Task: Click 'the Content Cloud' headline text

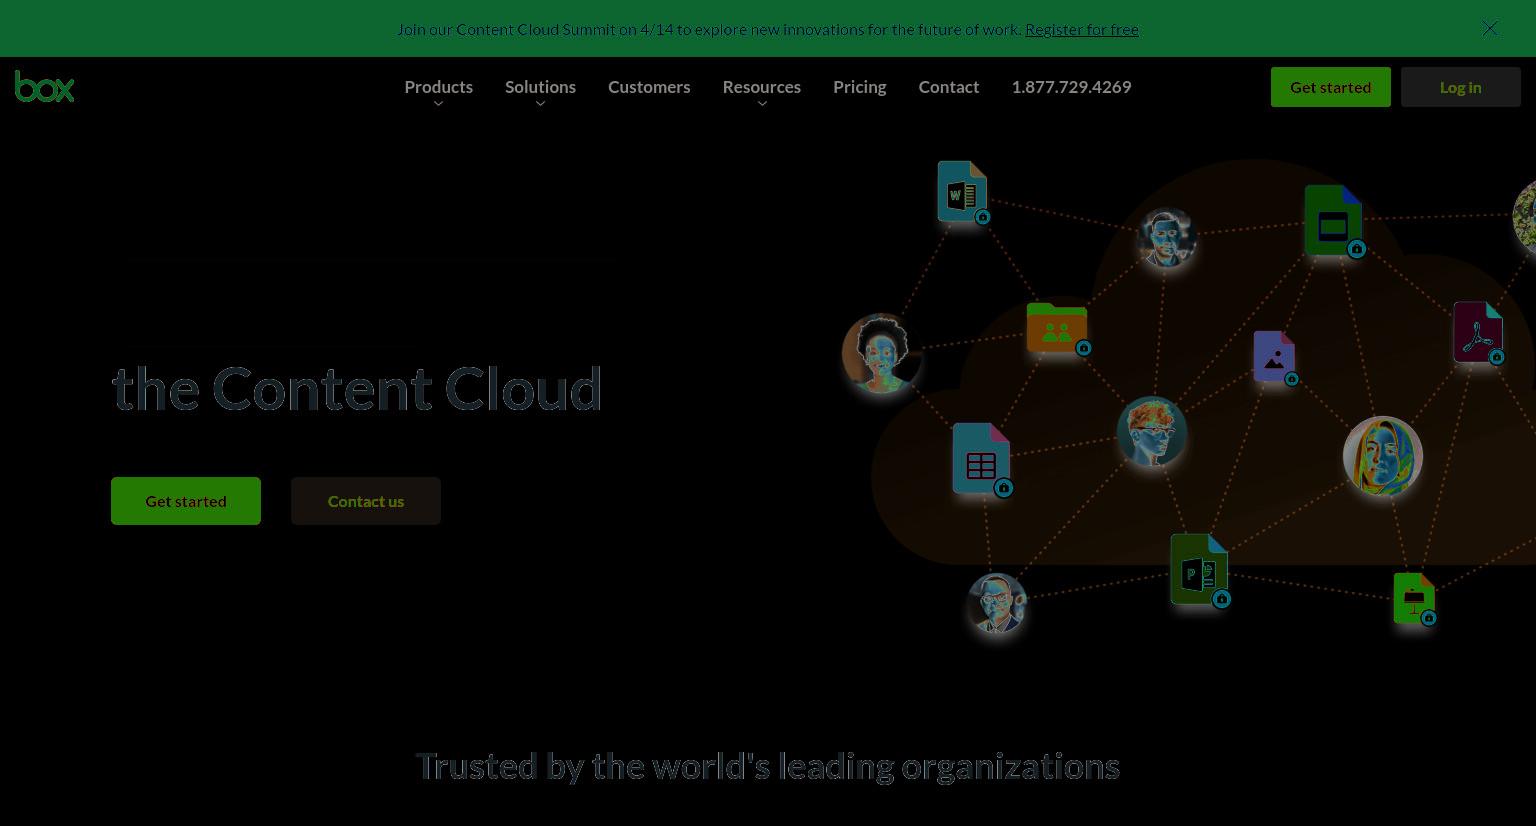Action: coord(357,389)
